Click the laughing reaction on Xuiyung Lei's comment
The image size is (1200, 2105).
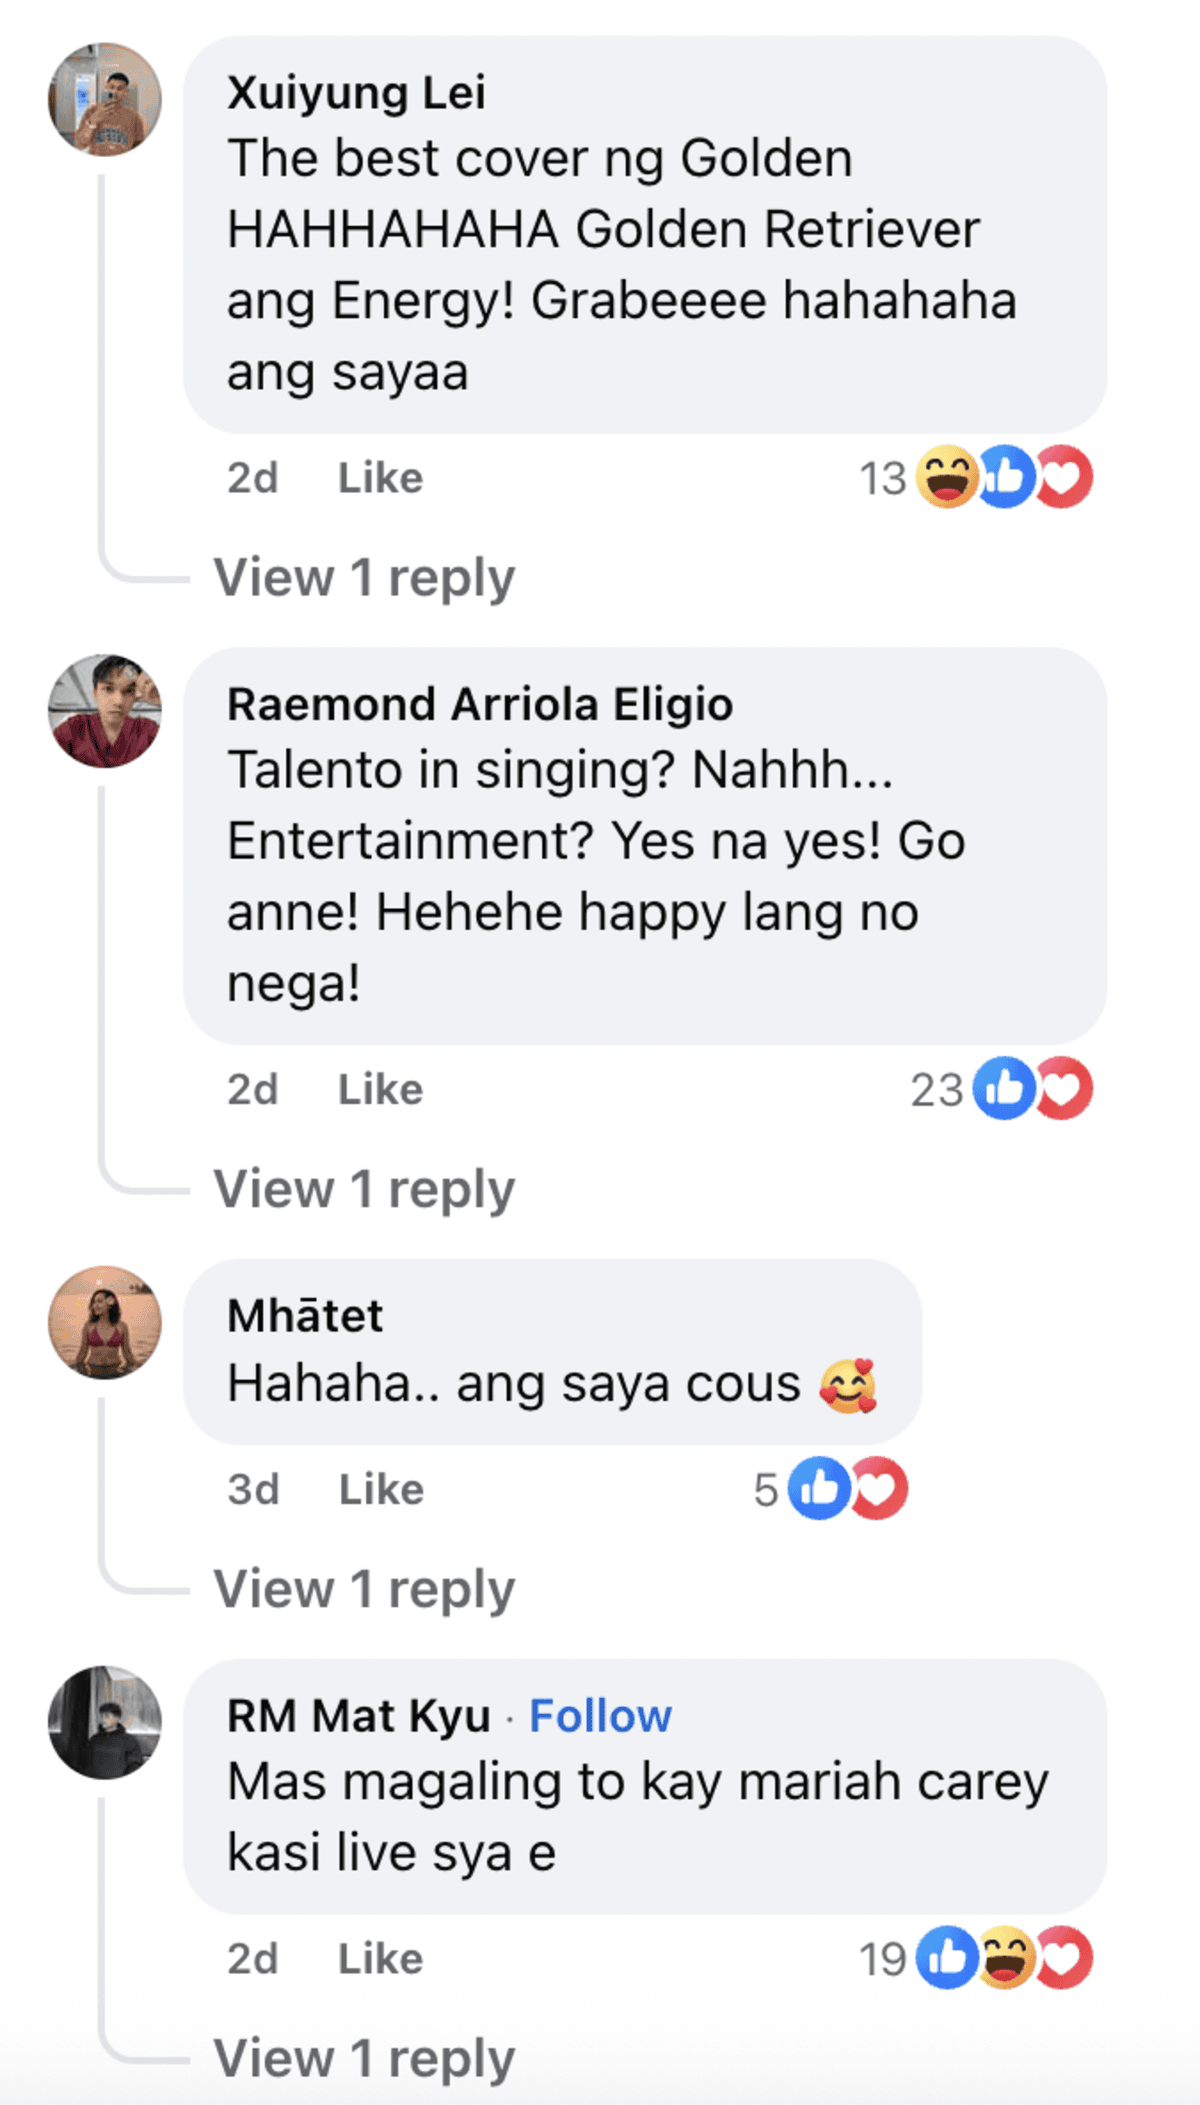point(945,477)
